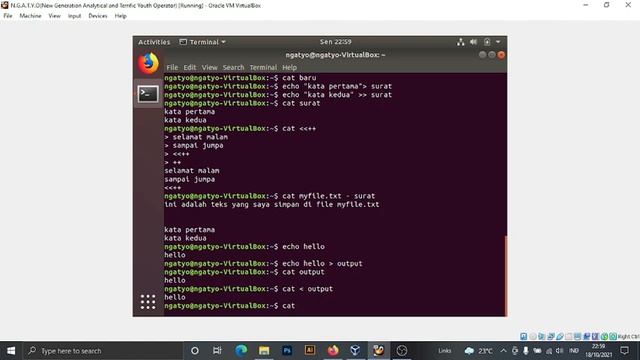The height and width of the screenshot is (360, 640).
Task: Click the 'cat < output' command line
Action: (x=249, y=289)
